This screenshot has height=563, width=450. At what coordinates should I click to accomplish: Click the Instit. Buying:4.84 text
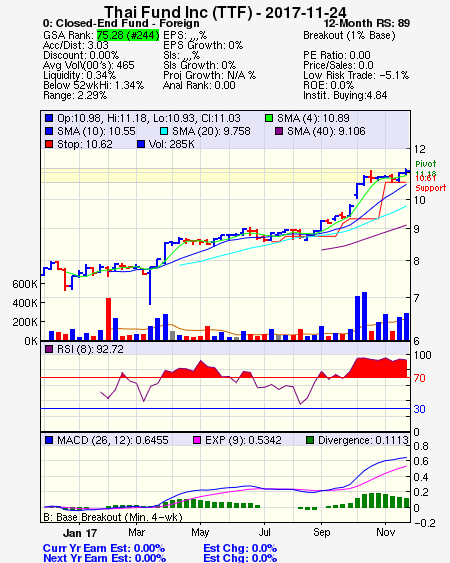click(x=345, y=96)
